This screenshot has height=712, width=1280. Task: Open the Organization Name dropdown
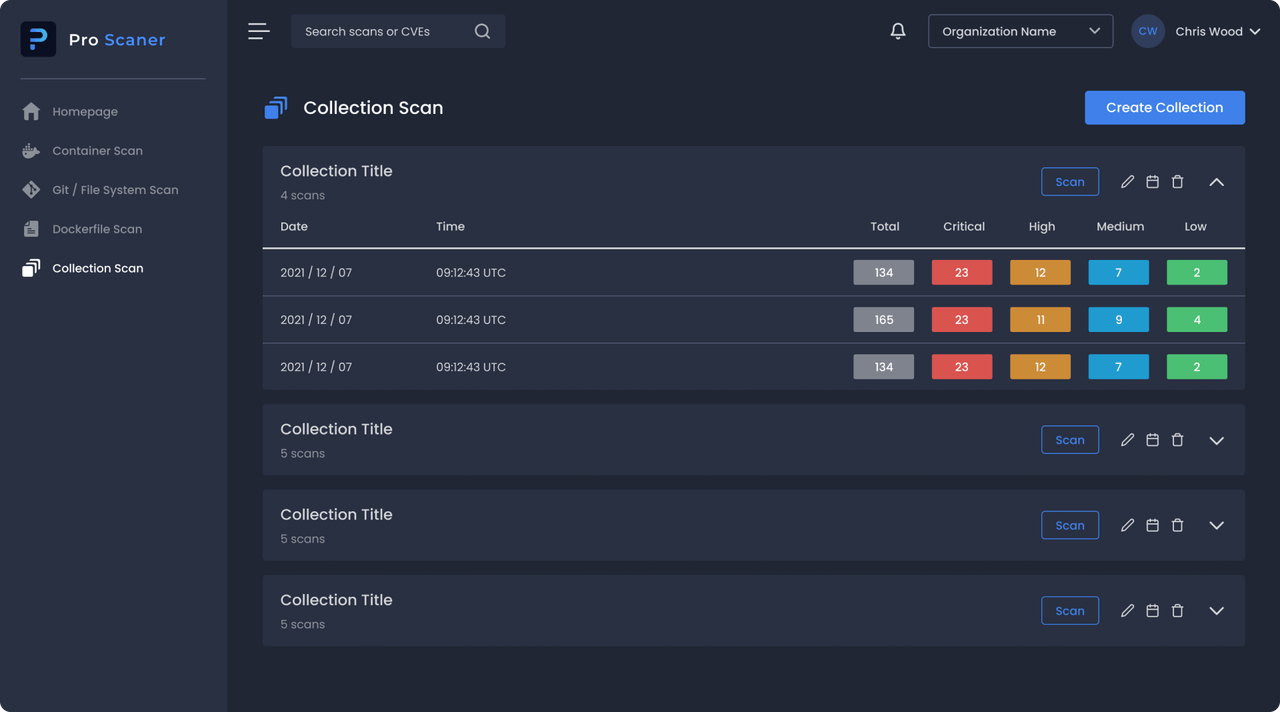1020,31
